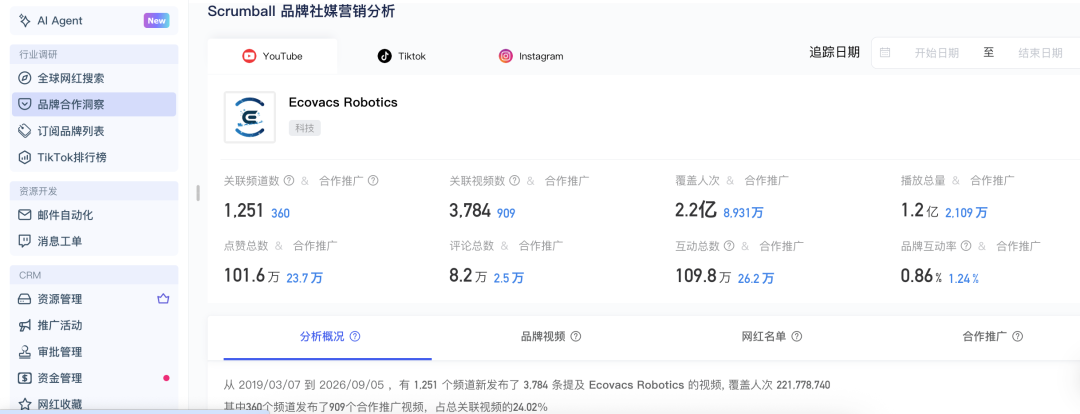
Task: Click the help icon on 分析概况 tab
Action: pyautogui.click(x=355, y=337)
